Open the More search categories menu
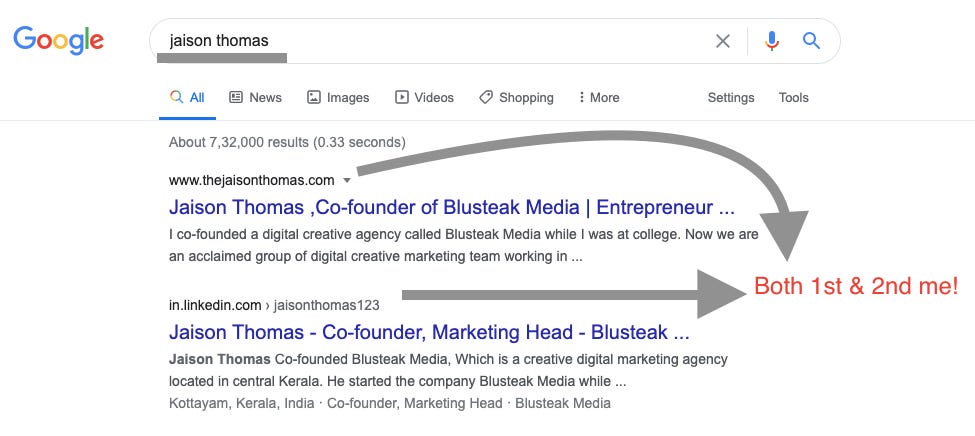The width and height of the screenshot is (975, 436). (x=599, y=98)
